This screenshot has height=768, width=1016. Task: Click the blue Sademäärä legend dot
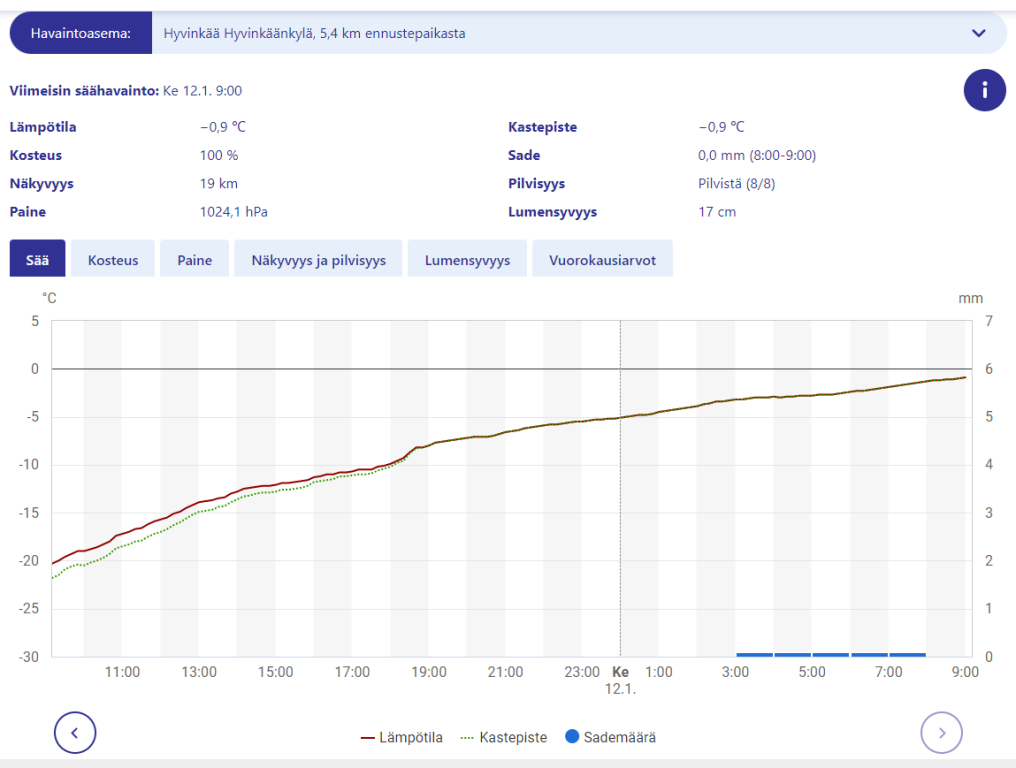[x=572, y=738]
